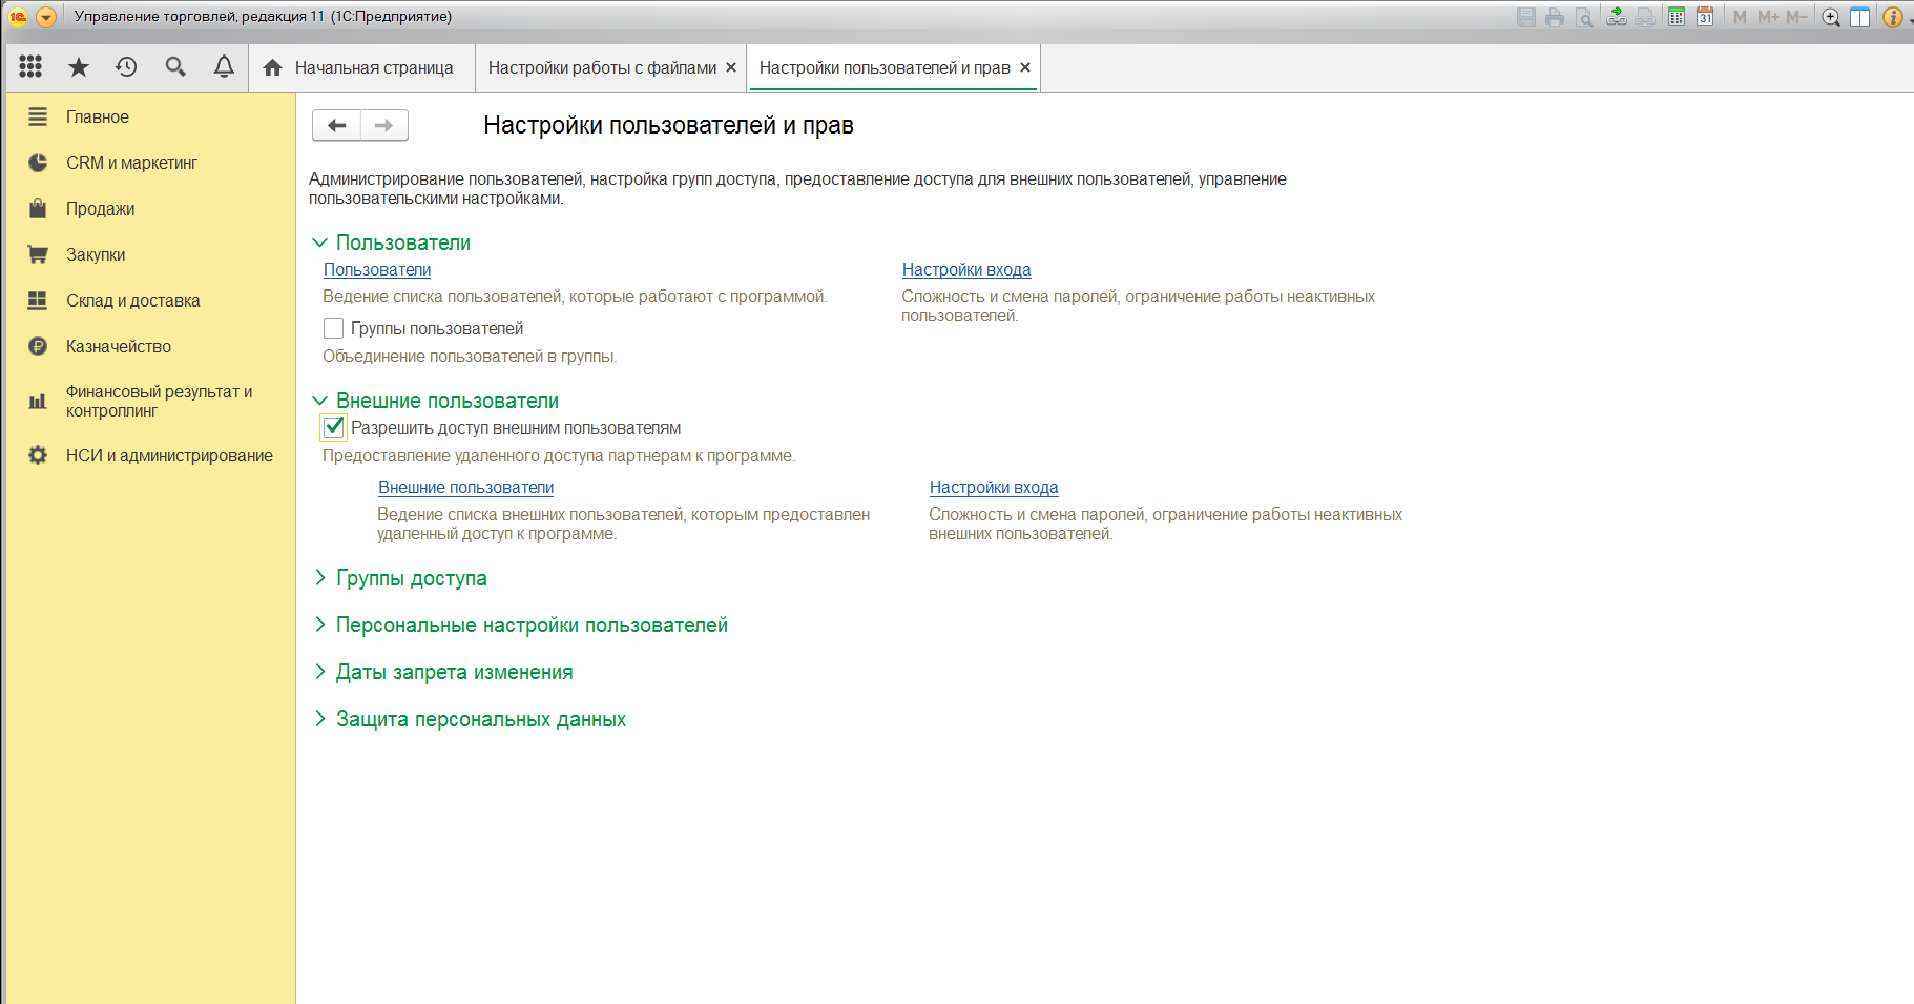Collapse the Внешние пользователи section

(x=320, y=401)
